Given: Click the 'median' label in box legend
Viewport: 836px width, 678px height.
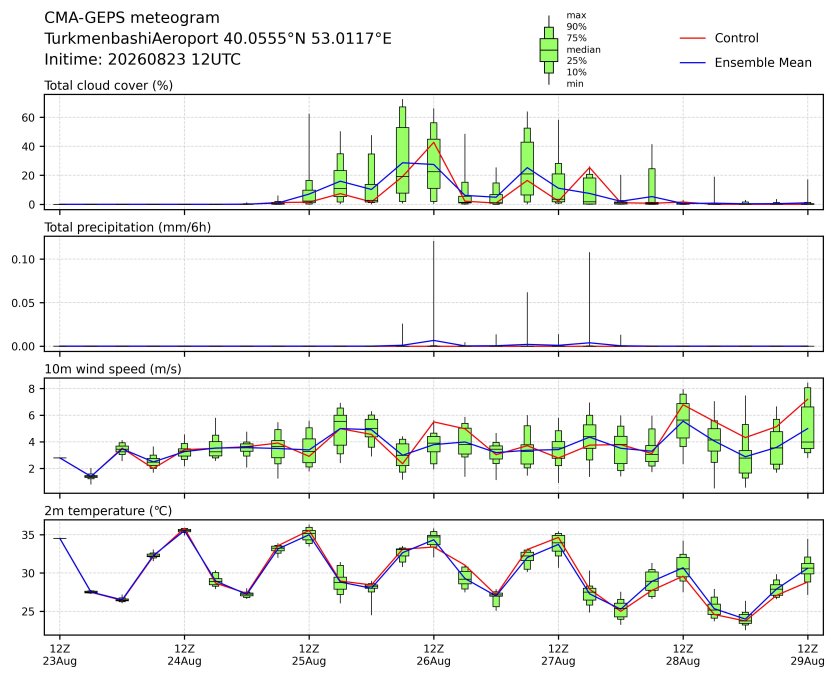Looking at the screenshot, I should coord(583,50).
